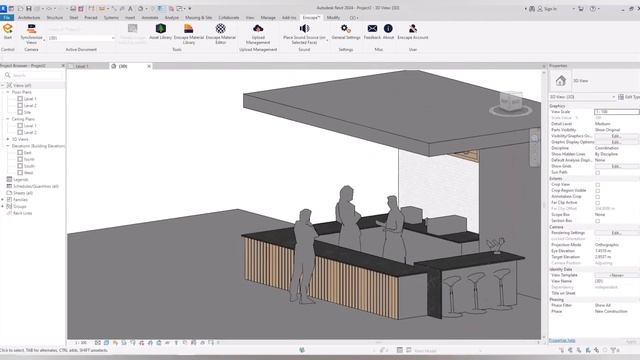This screenshot has width=640, height=360.
Task: Enable Far Clip Active checkbox
Action: point(598,203)
